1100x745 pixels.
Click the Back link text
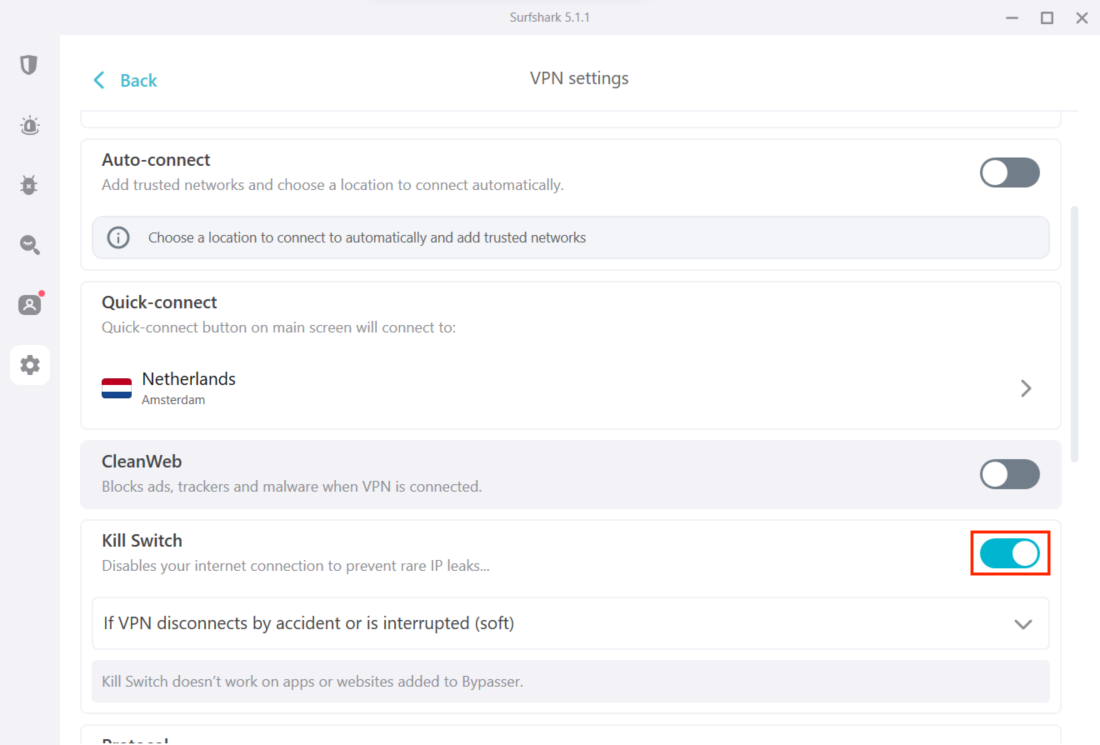pyautogui.click(x=139, y=80)
